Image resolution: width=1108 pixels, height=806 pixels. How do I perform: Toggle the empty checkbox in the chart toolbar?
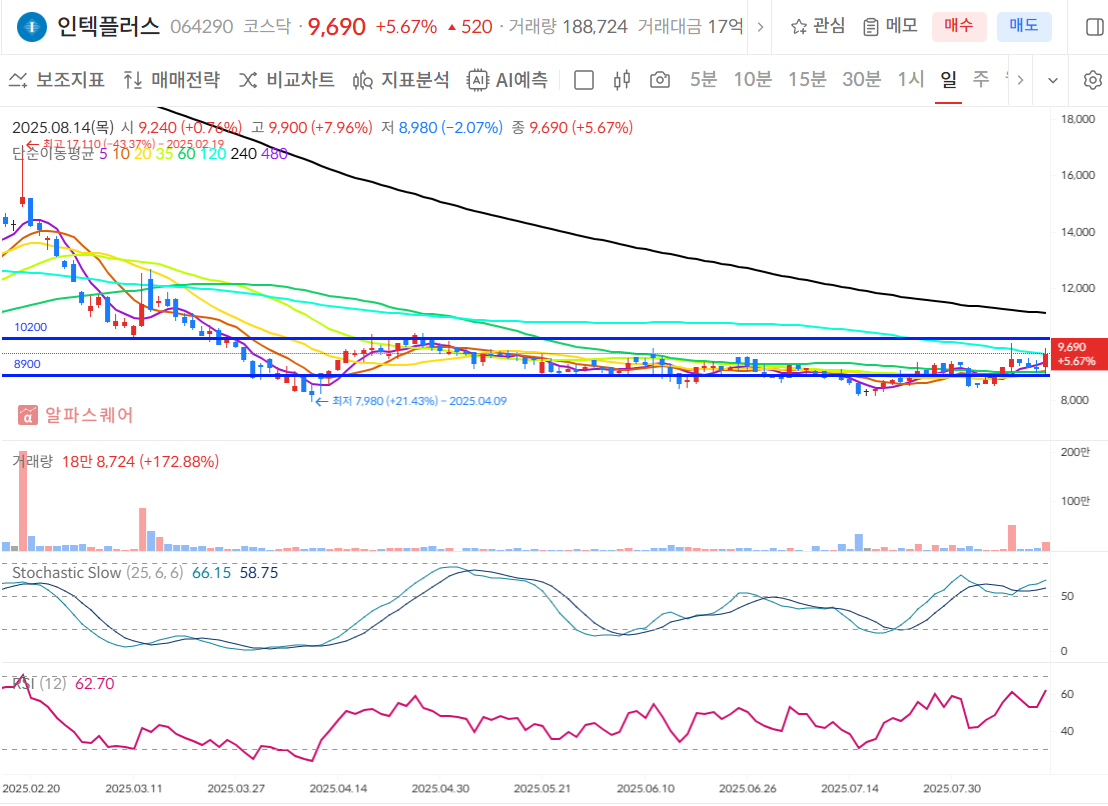tap(583, 80)
